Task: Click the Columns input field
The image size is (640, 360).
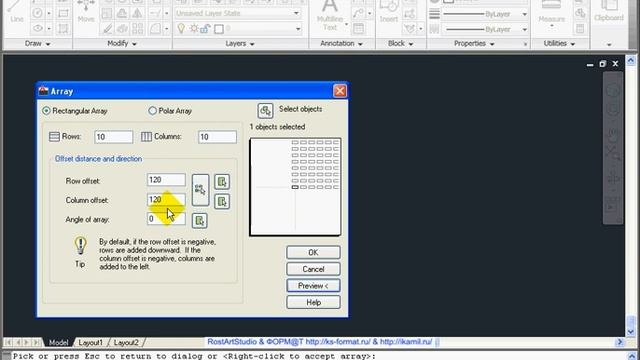Action: coord(217,137)
